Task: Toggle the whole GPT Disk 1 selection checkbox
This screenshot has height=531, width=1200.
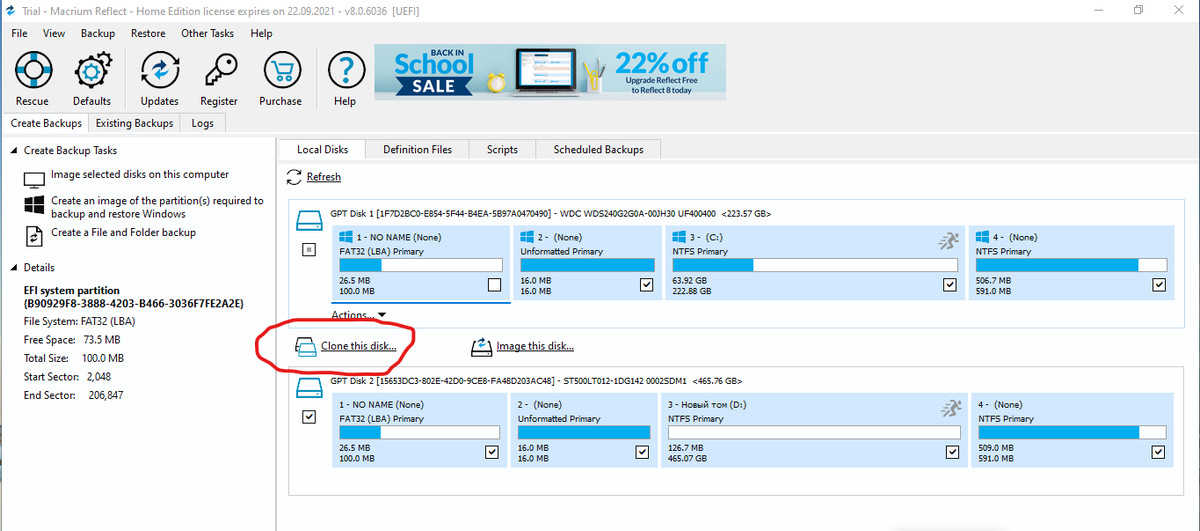Action: click(309, 250)
